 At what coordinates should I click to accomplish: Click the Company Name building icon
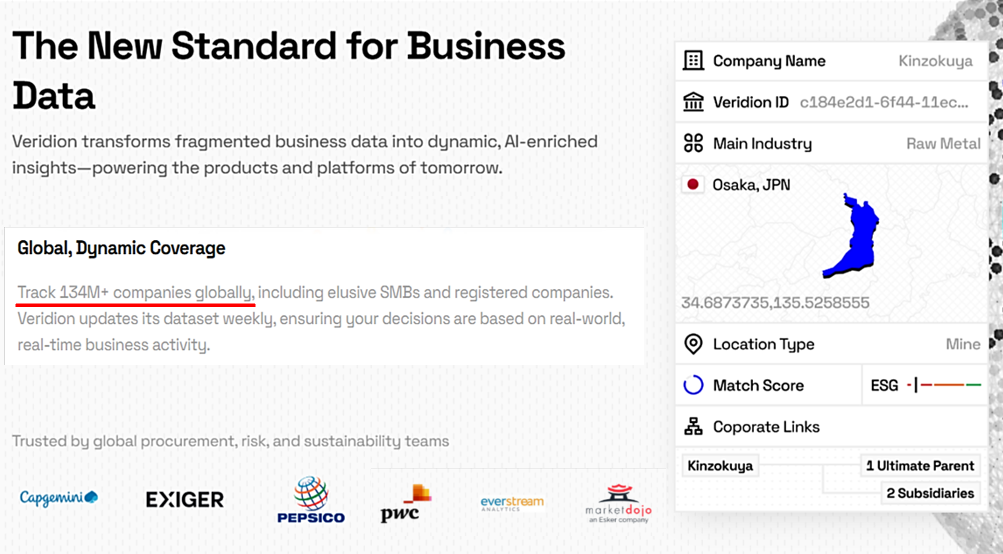coord(693,61)
